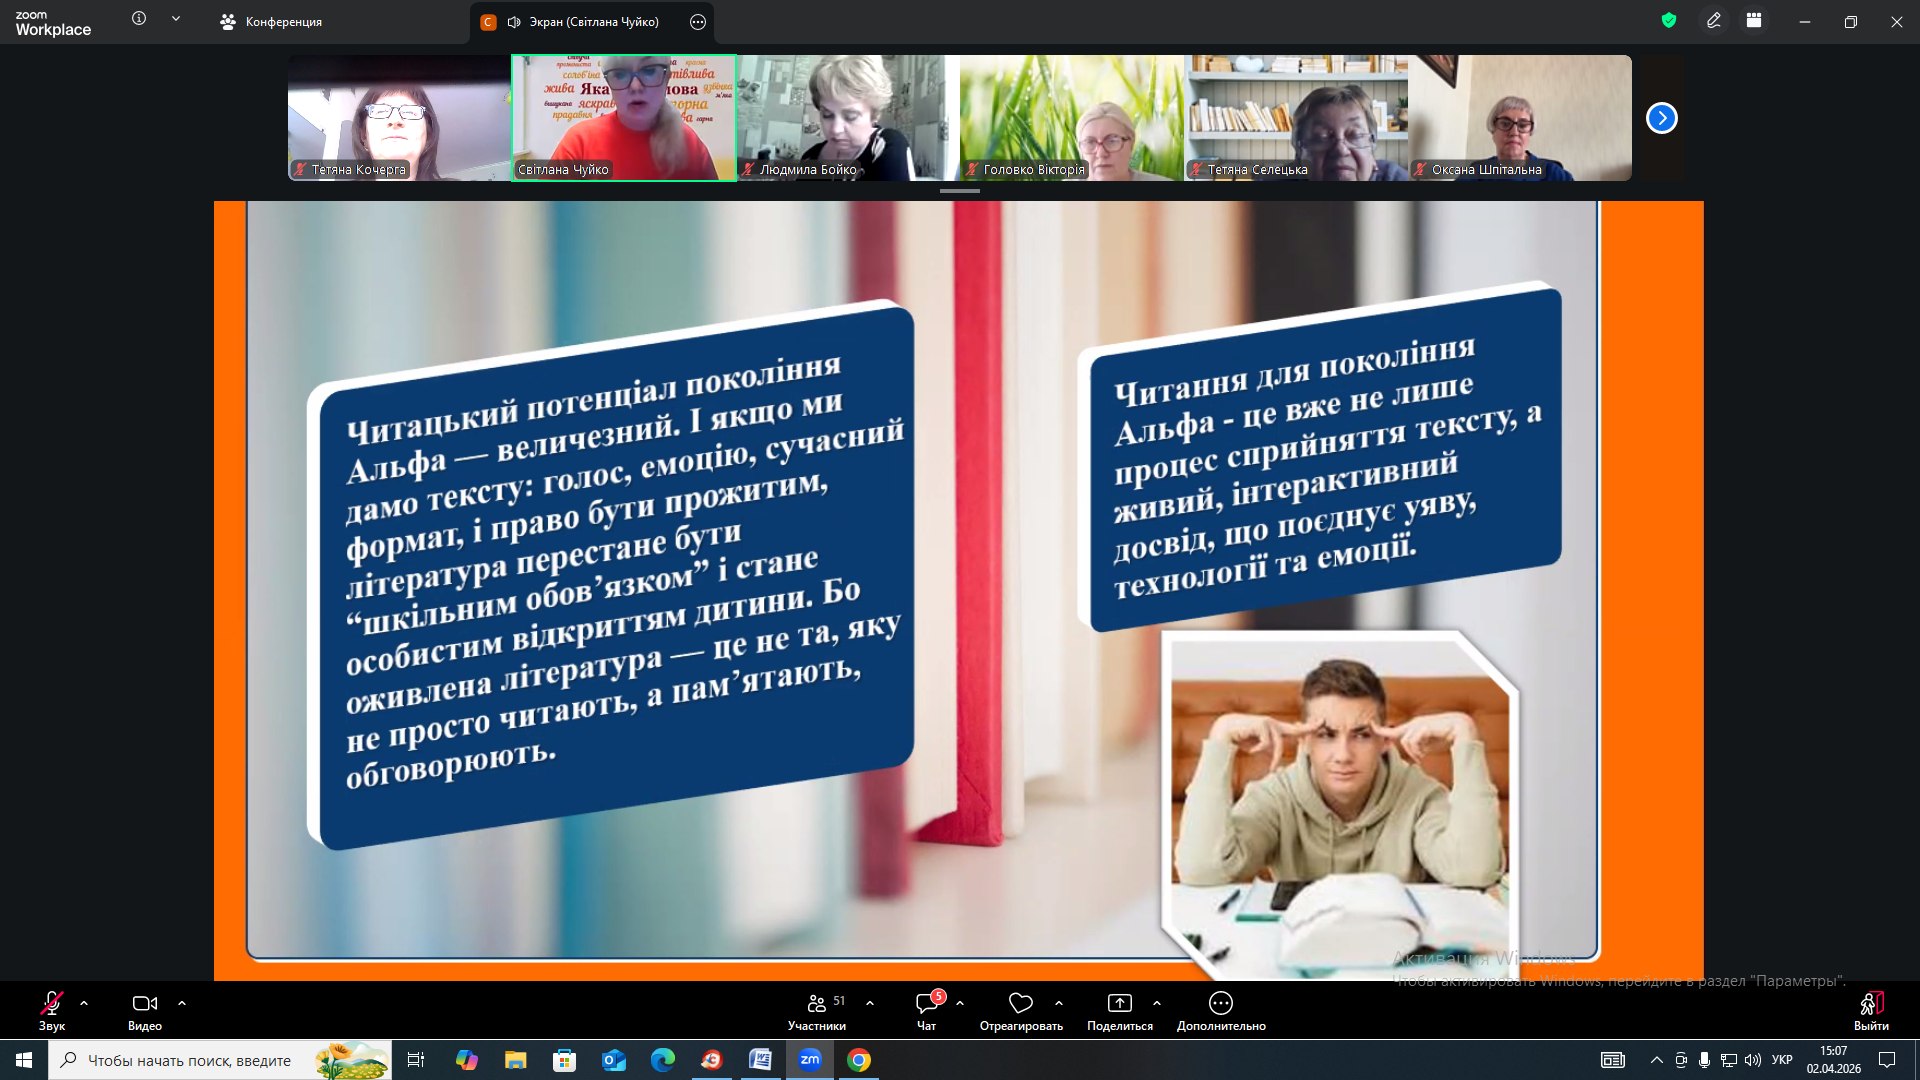Click Поделиться share screen icon
Image resolution: width=1920 pixels, height=1080 pixels.
(1119, 1003)
